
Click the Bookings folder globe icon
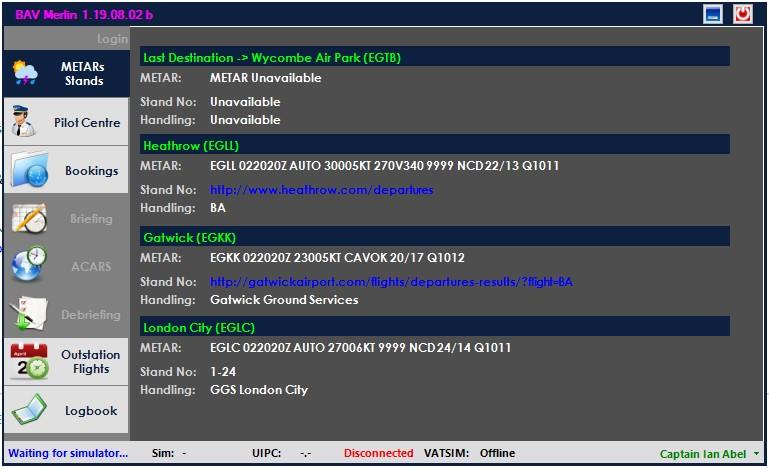tap(30, 170)
